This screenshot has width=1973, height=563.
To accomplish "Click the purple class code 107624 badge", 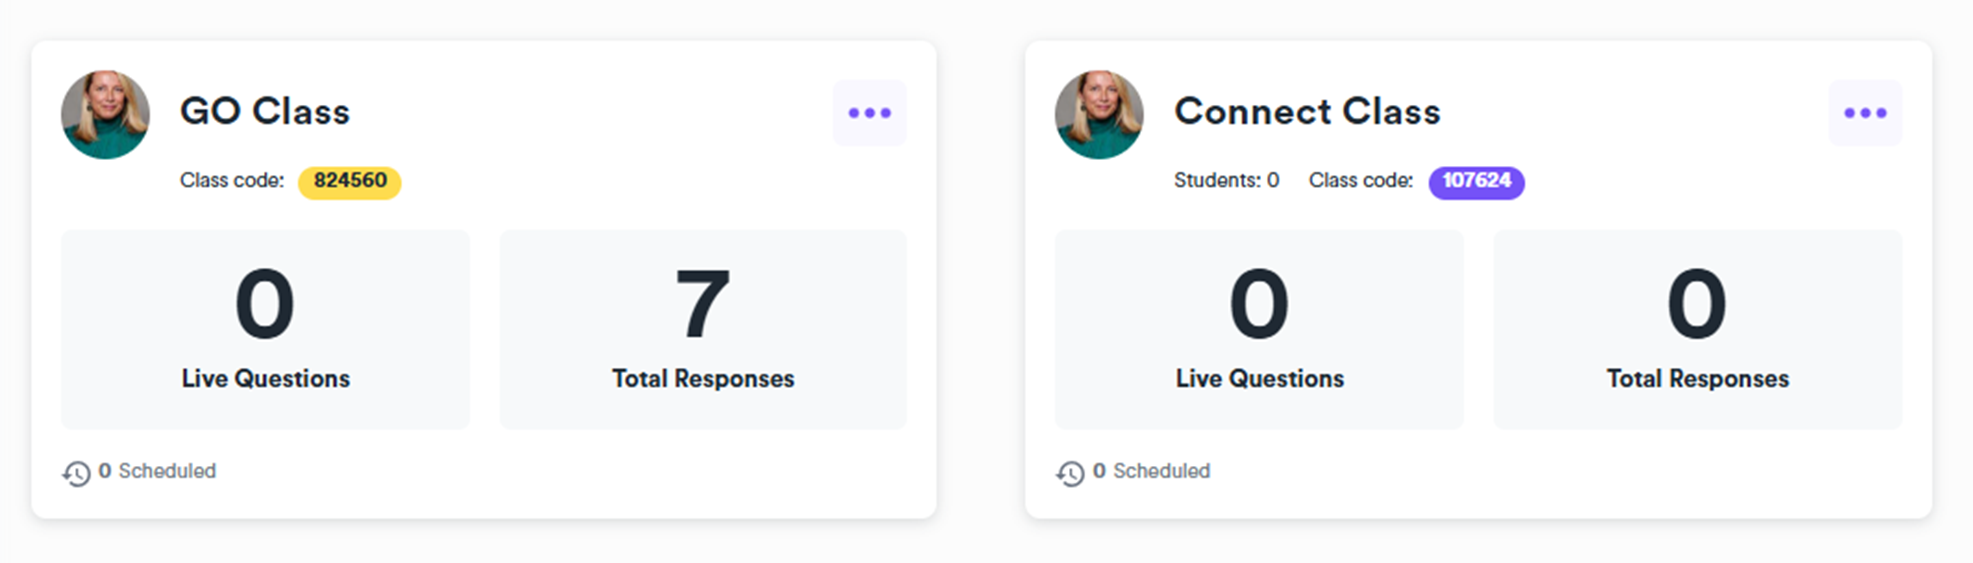I will click(1476, 181).
